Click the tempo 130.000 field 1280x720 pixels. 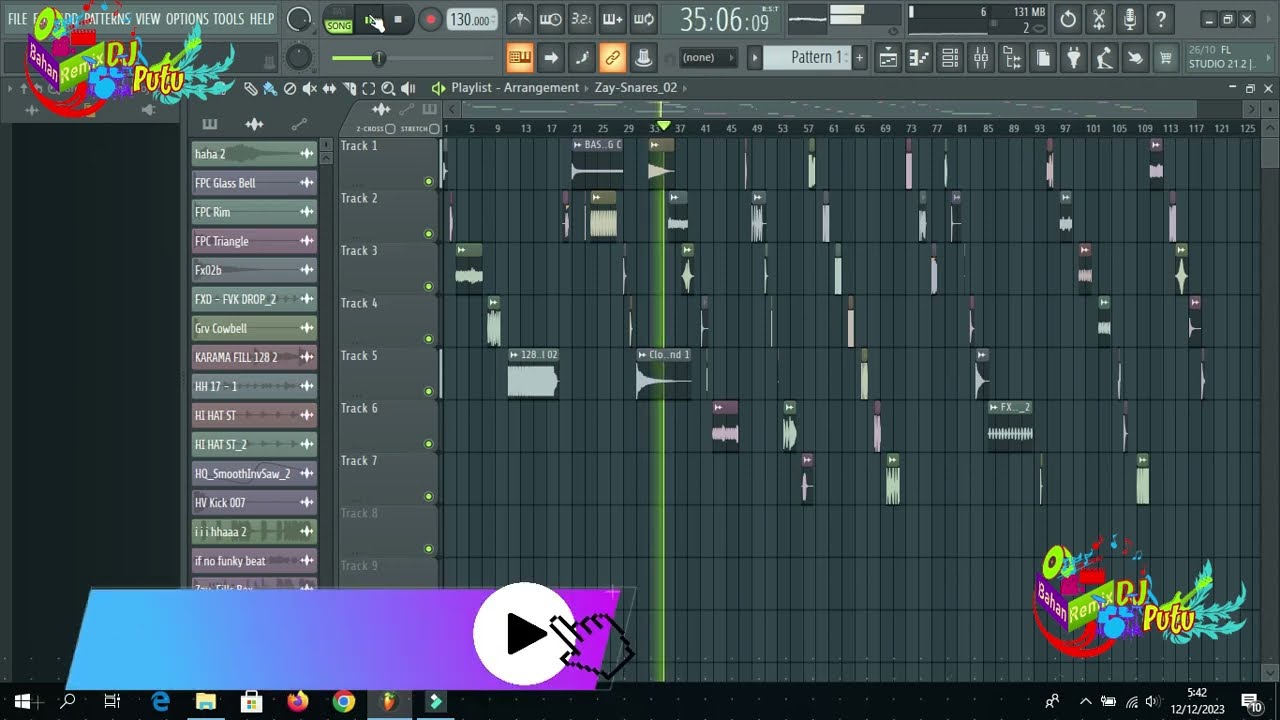pyautogui.click(x=471, y=20)
